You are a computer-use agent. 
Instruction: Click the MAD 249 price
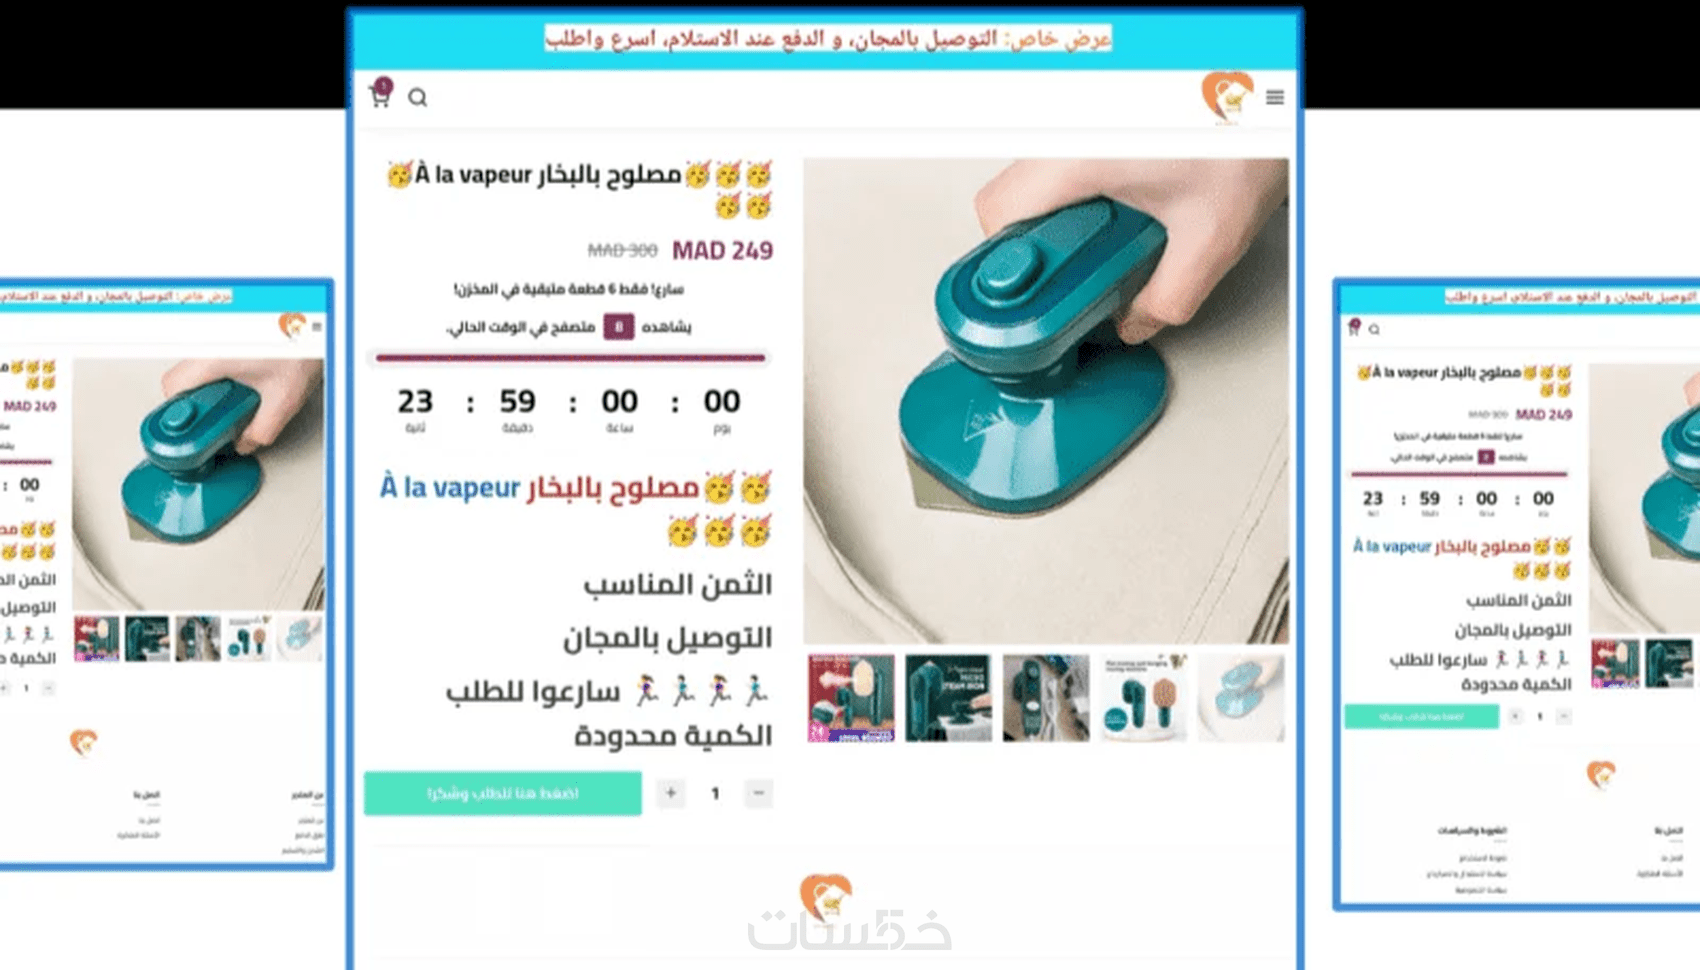click(723, 250)
